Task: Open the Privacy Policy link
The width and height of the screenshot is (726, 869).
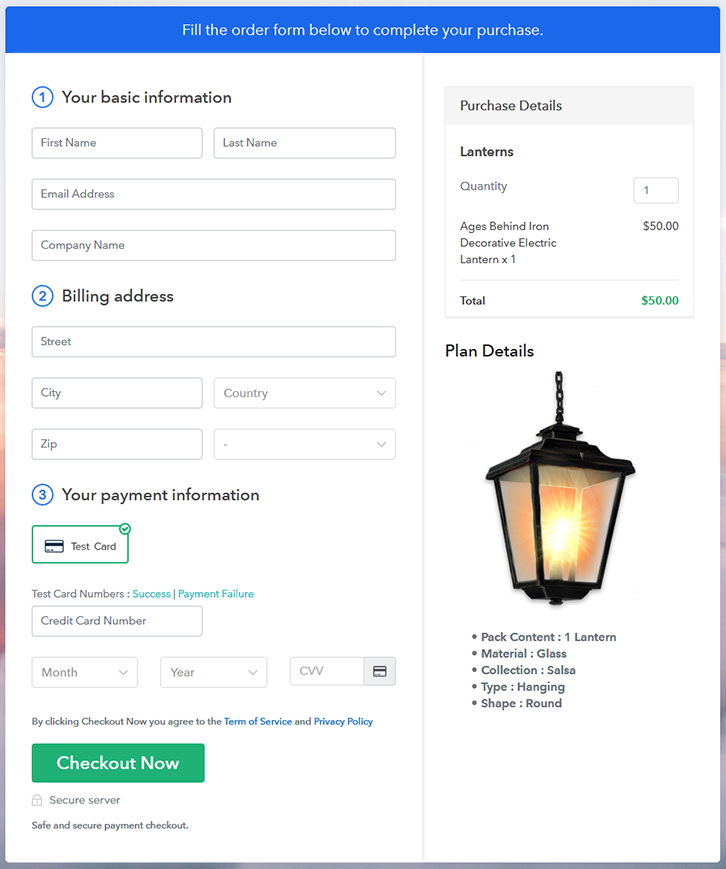Action: coord(343,722)
